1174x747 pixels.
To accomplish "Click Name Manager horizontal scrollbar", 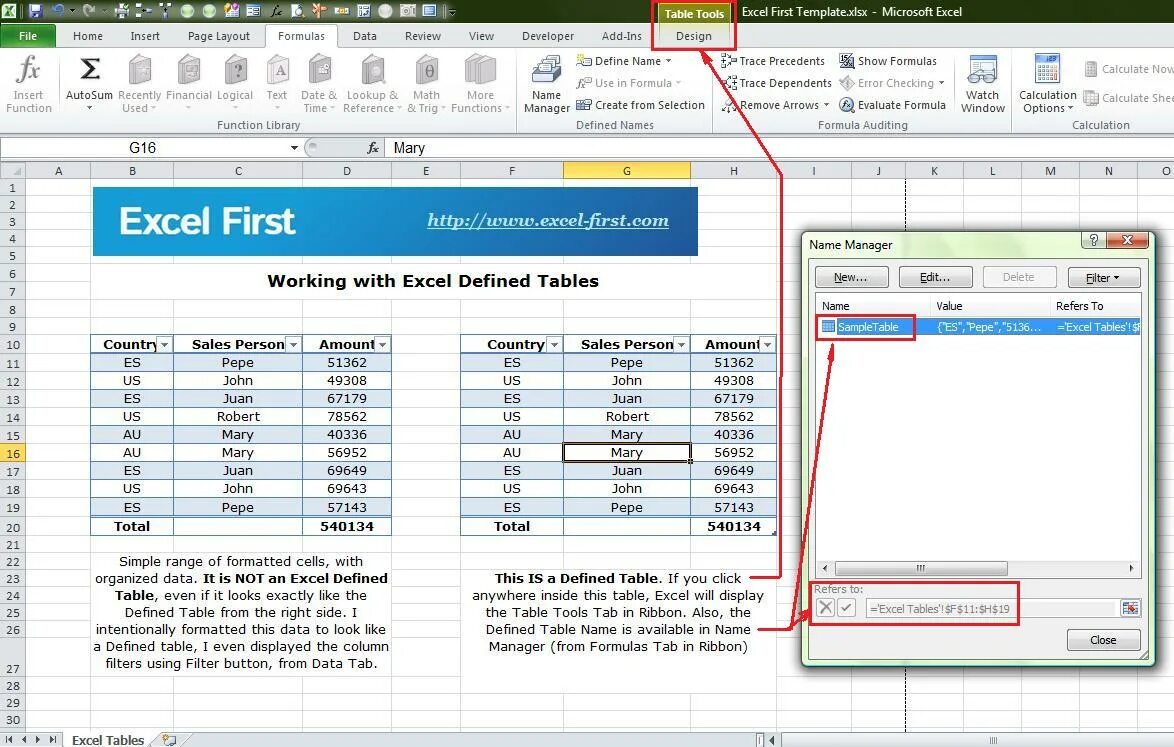I will (x=921, y=568).
